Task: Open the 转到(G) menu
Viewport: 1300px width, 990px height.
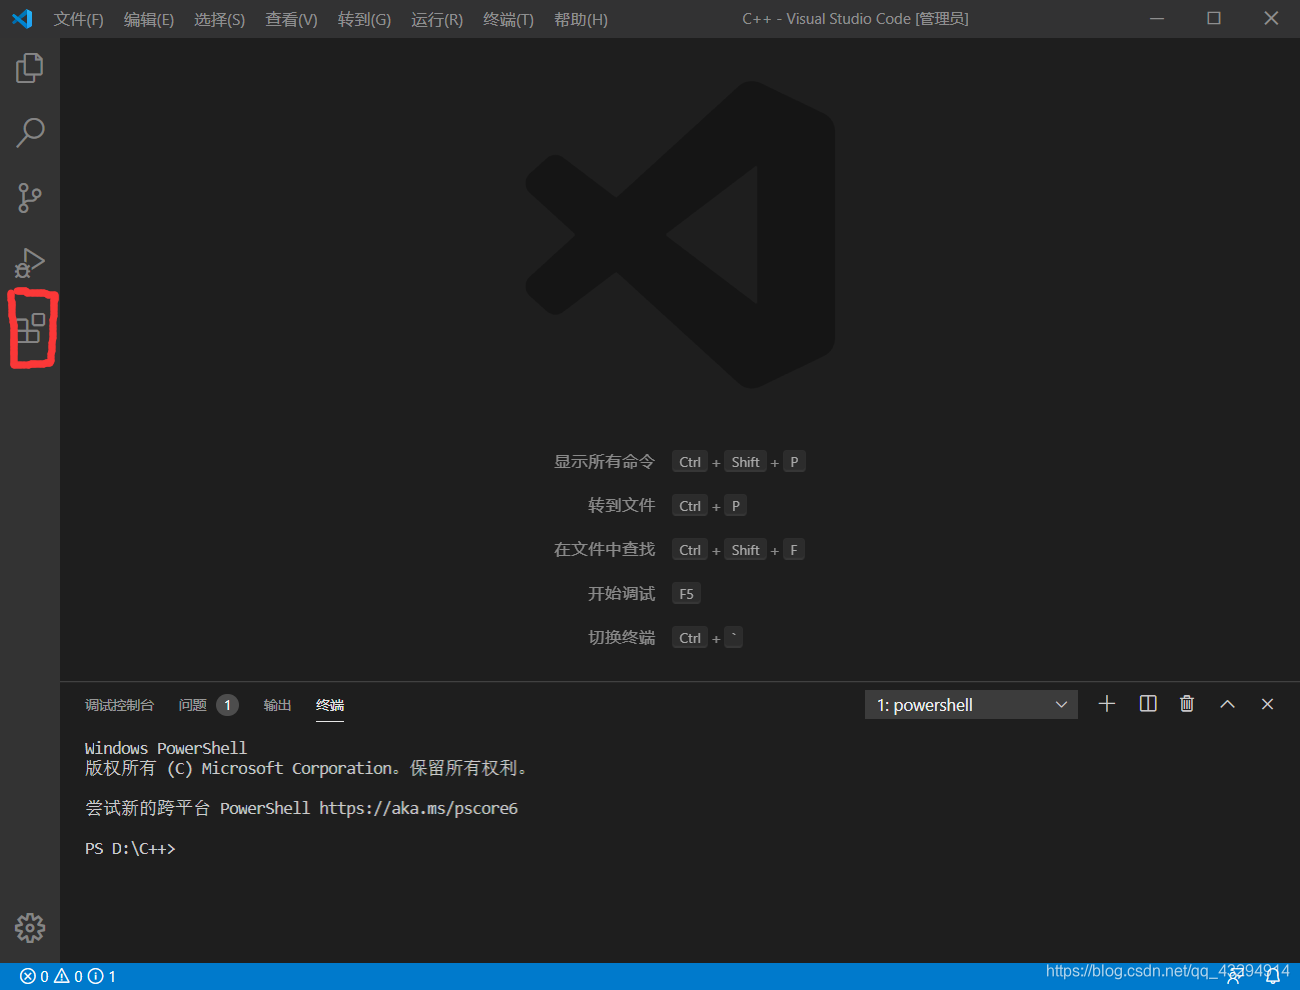Action: (x=364, y=20)
